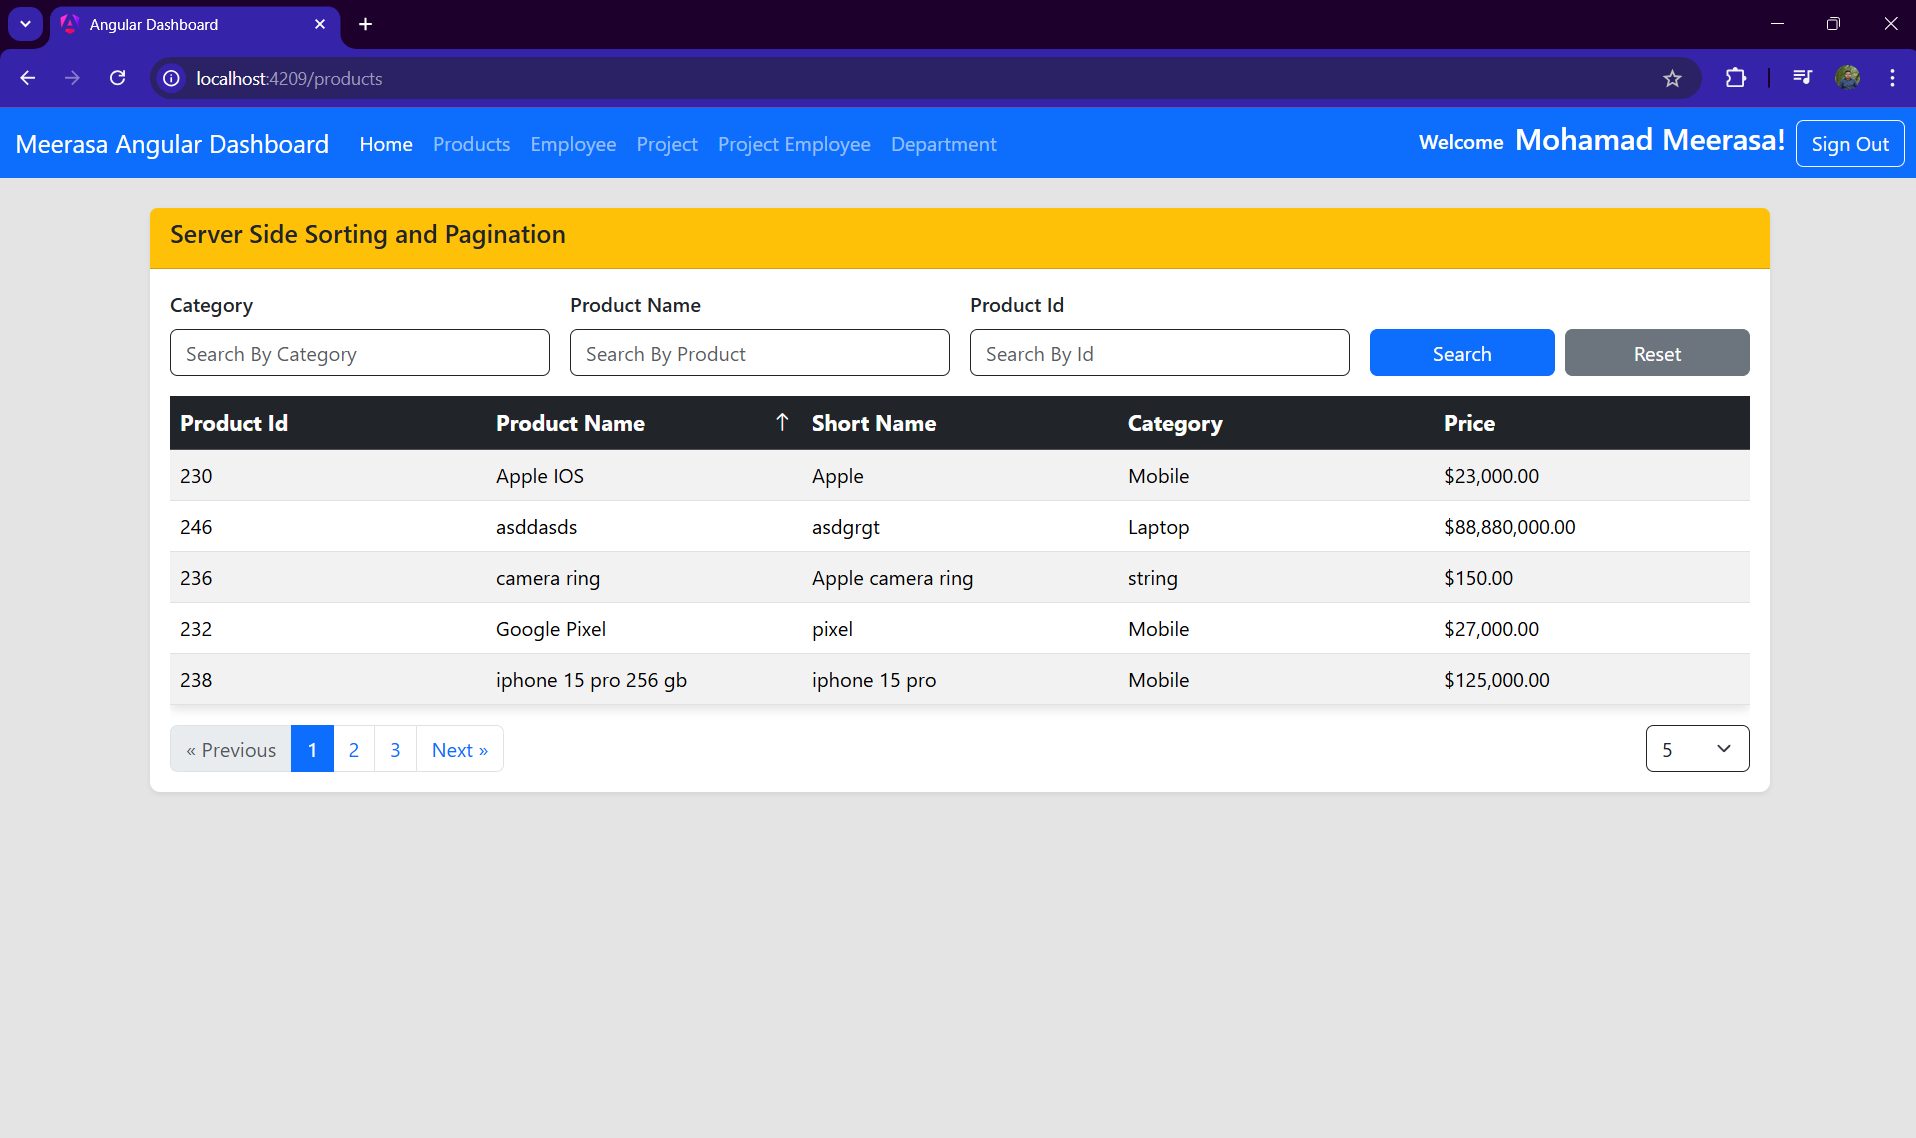Click the Welcome Mohamad Meerasa! greeting
The width and height of the screenshot is (1916, 1138).
point(1602,141)
